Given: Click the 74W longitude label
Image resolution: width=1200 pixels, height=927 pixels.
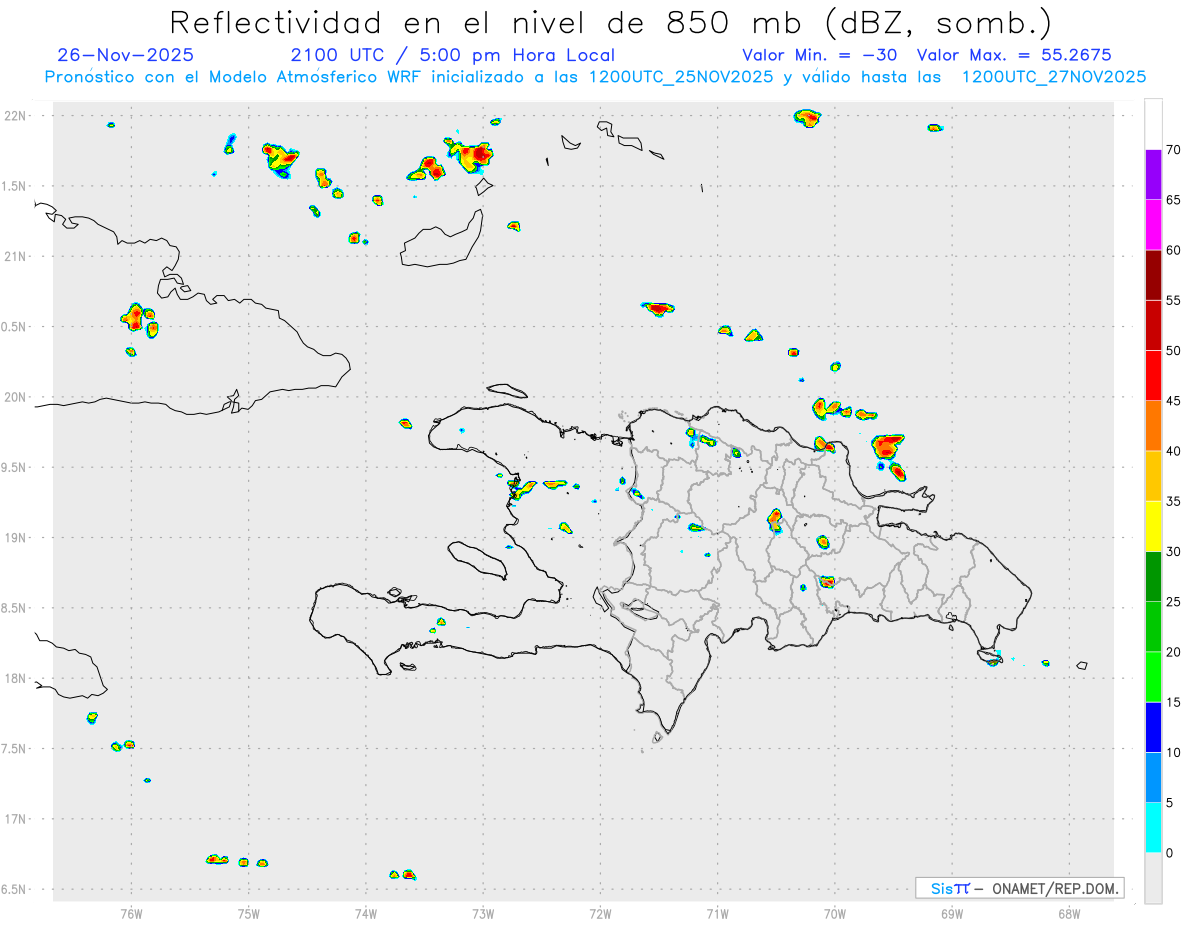Looking at the screenshot, I should (366, 913).
